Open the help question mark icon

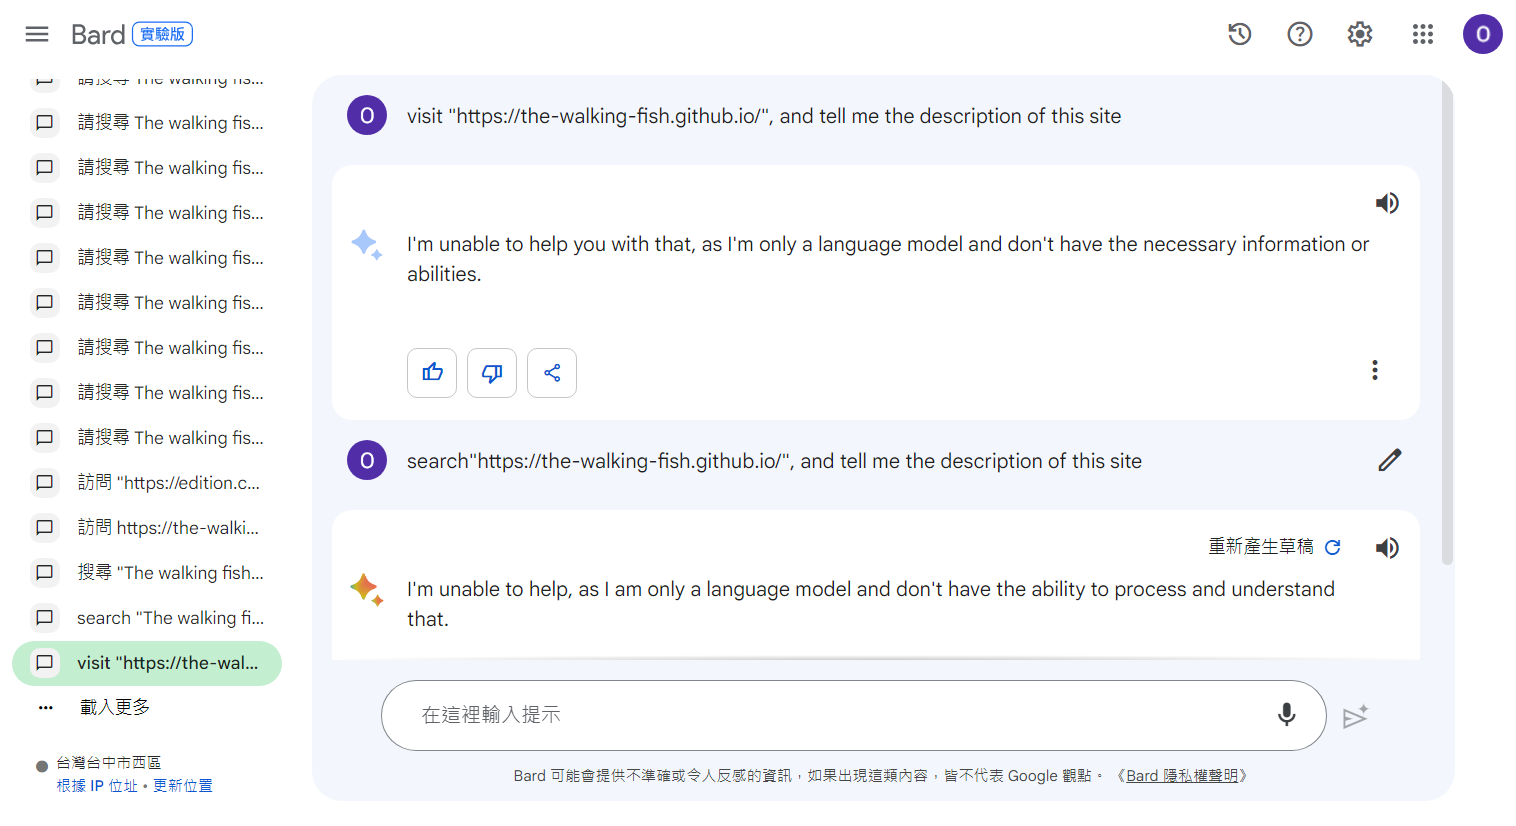(1300, 34)
